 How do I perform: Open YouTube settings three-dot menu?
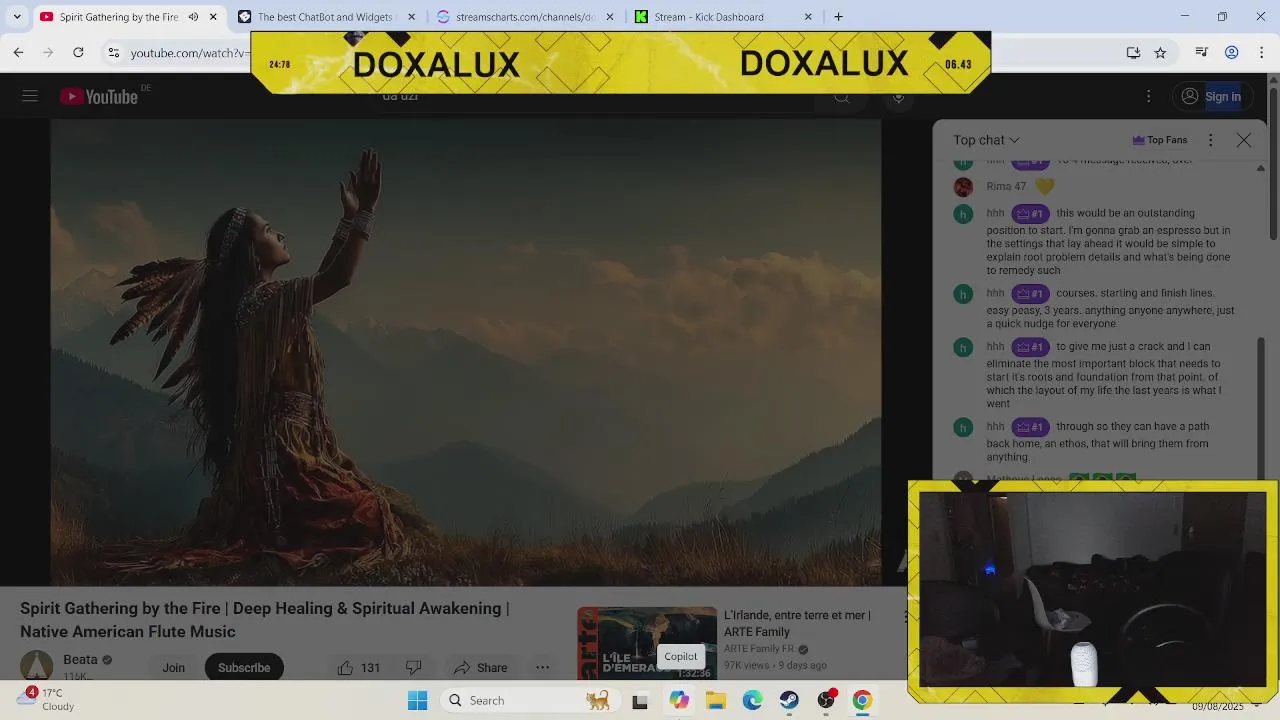coord(1148,96)
